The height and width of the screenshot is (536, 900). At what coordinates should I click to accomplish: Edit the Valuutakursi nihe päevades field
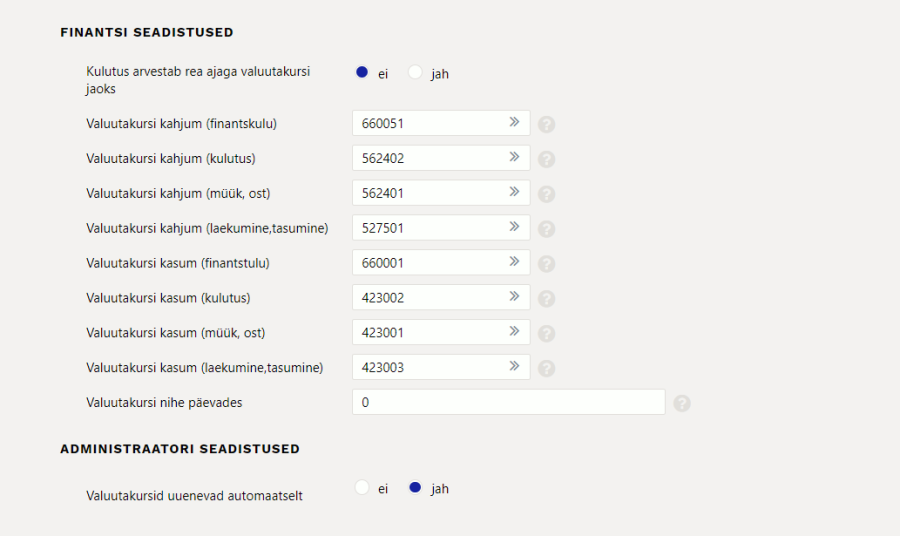pos(509,402)
